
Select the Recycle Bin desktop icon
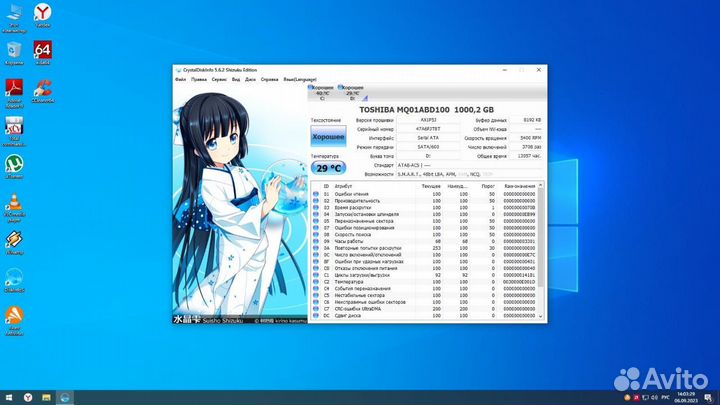pos(14,53)
